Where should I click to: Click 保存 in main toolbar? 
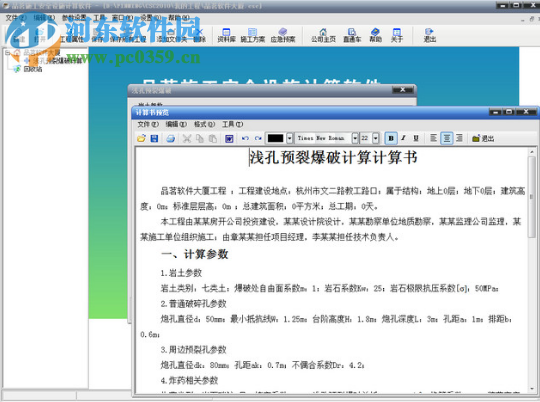[x=97, y=35]
